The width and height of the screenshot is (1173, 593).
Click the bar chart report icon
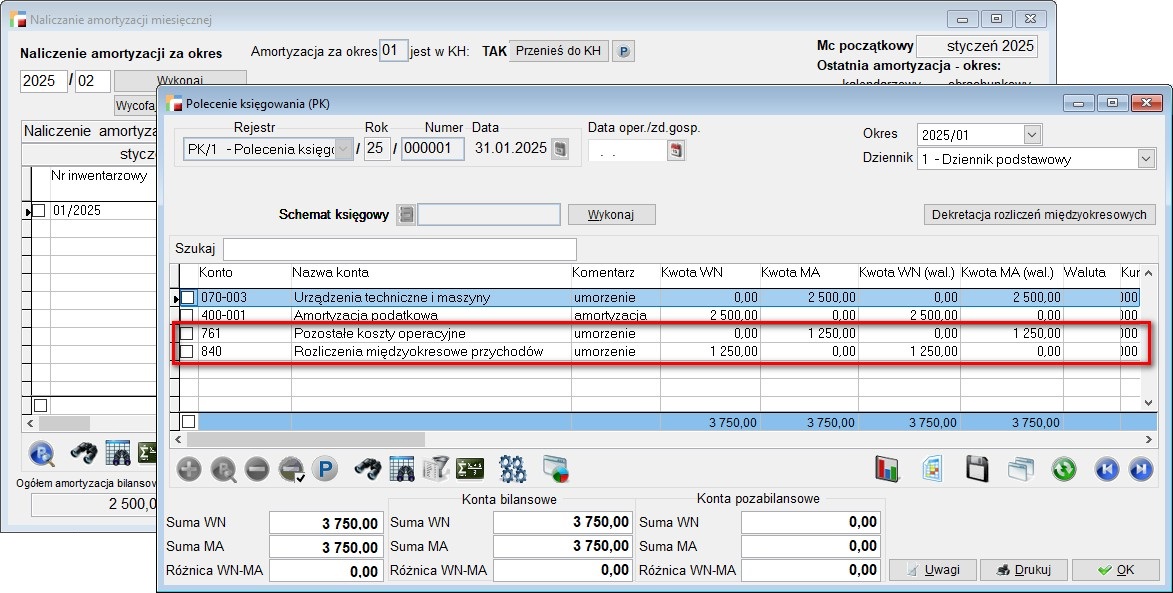tap(887, 468)
